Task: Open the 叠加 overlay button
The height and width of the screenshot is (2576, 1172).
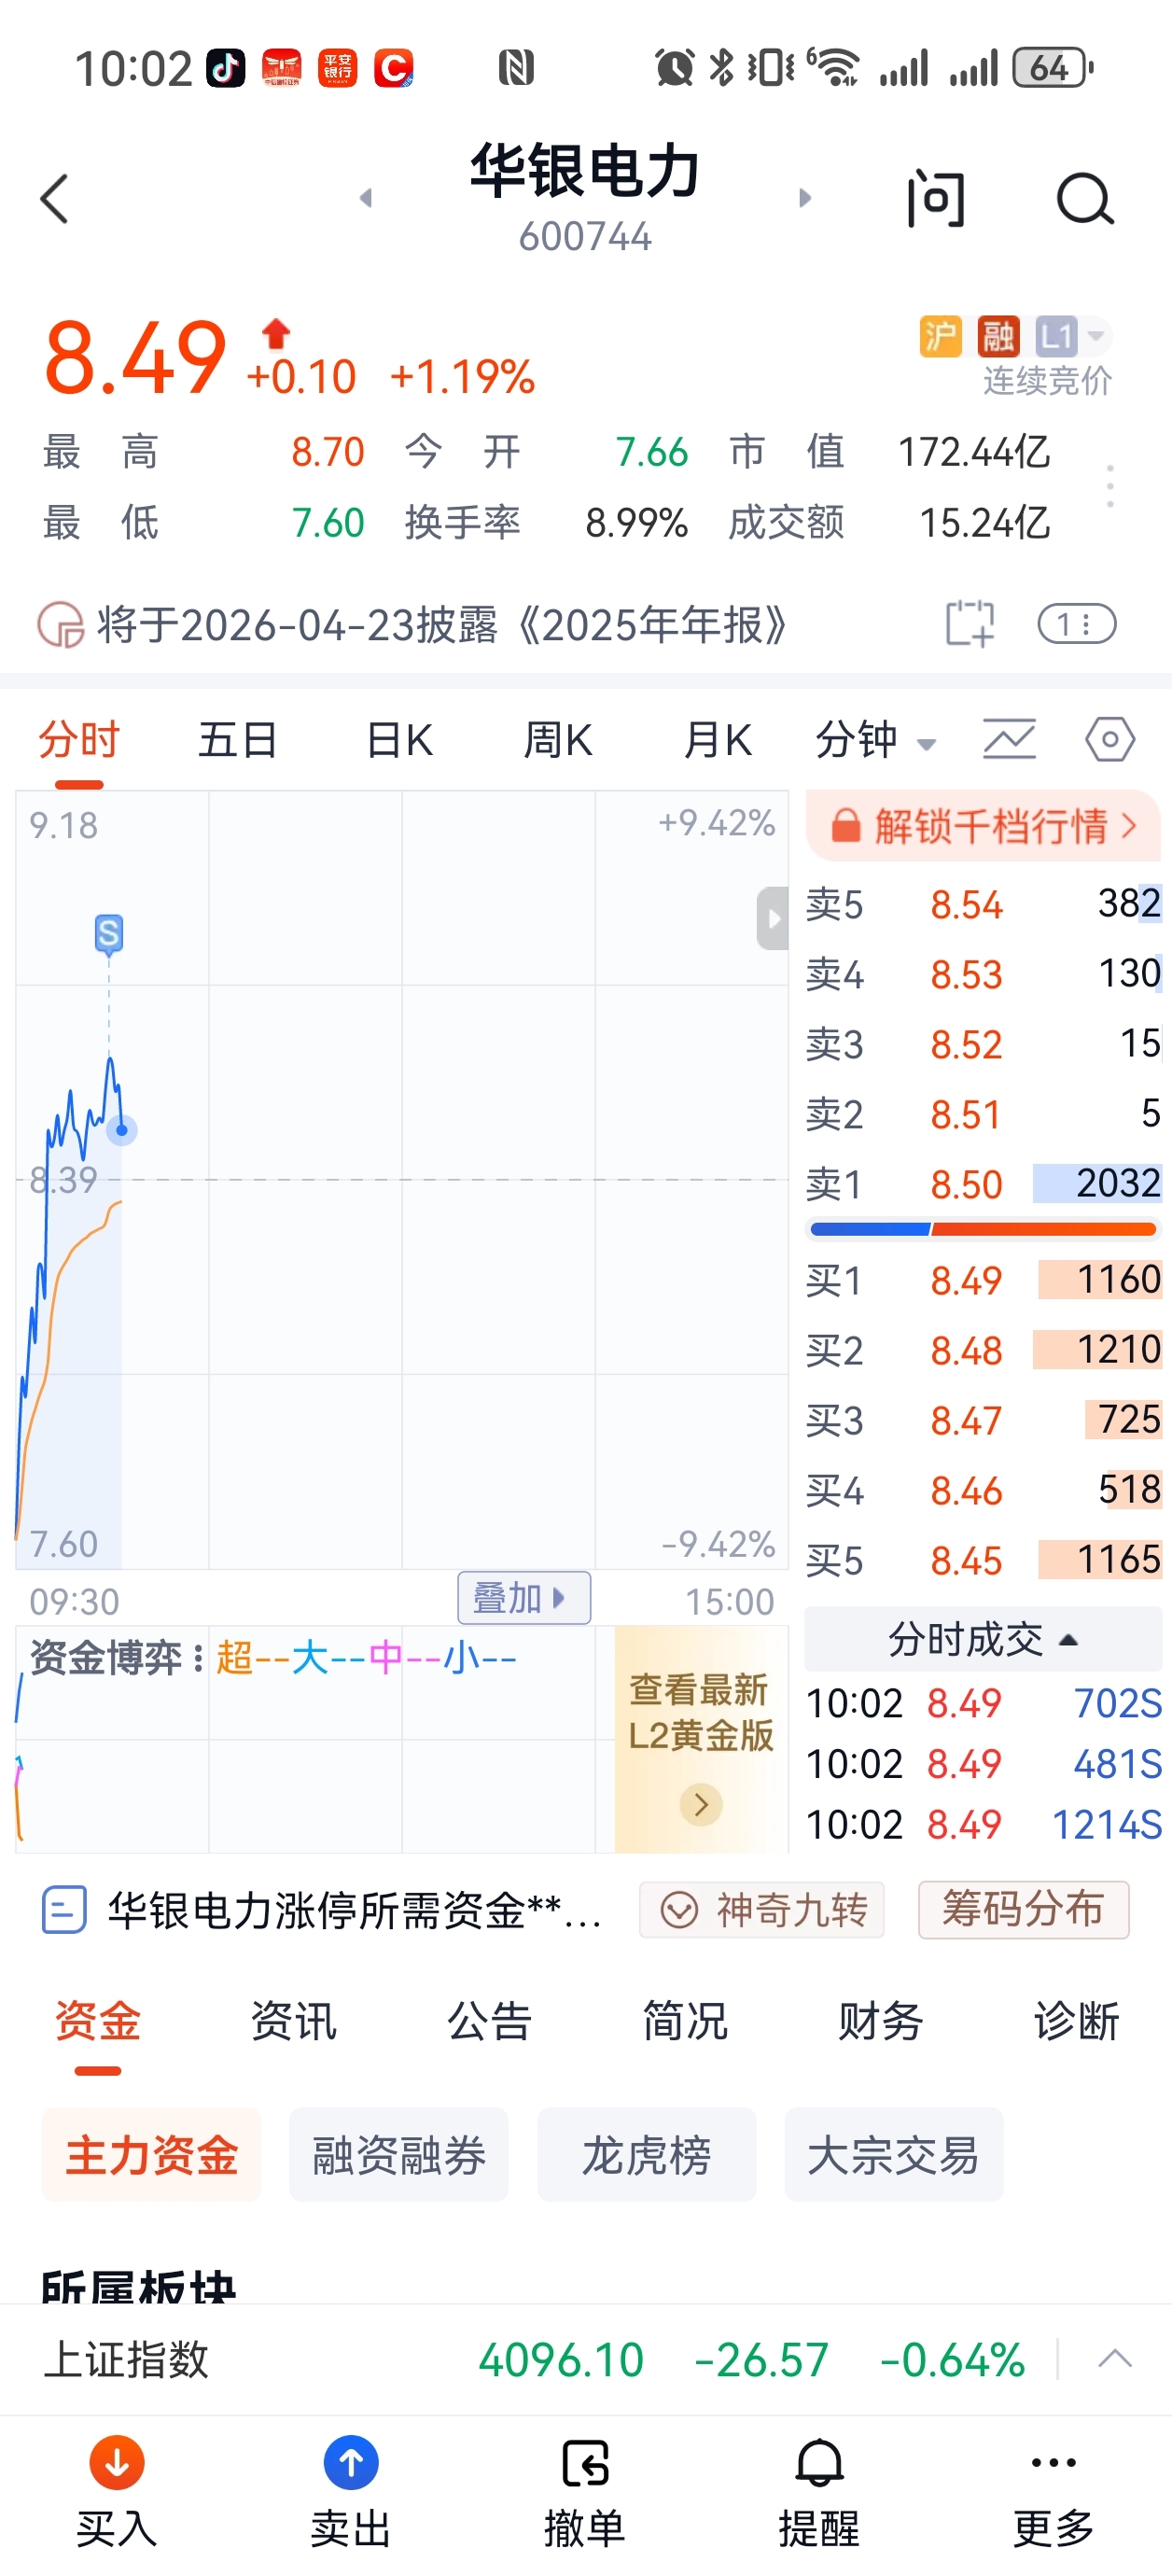Action: (523, 1597)
